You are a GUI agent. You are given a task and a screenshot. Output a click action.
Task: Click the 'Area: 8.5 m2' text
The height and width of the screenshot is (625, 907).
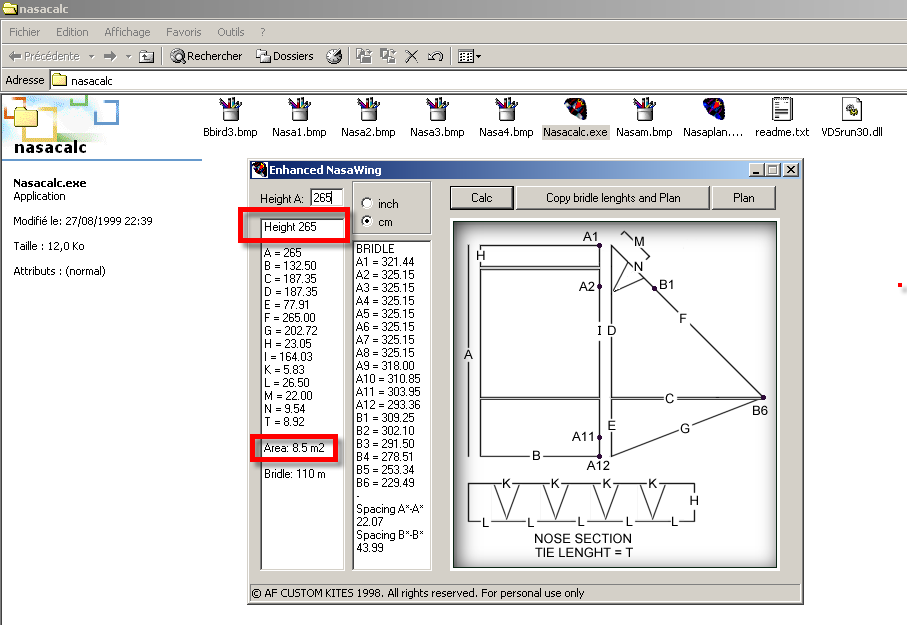(x=294, y=448)
